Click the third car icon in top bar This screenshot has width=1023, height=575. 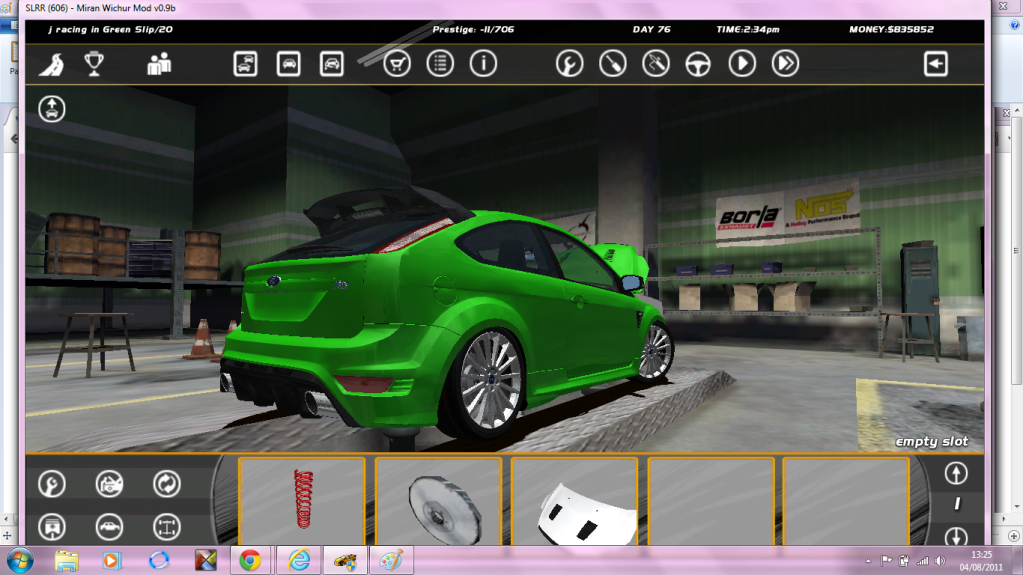pos(331,64)
